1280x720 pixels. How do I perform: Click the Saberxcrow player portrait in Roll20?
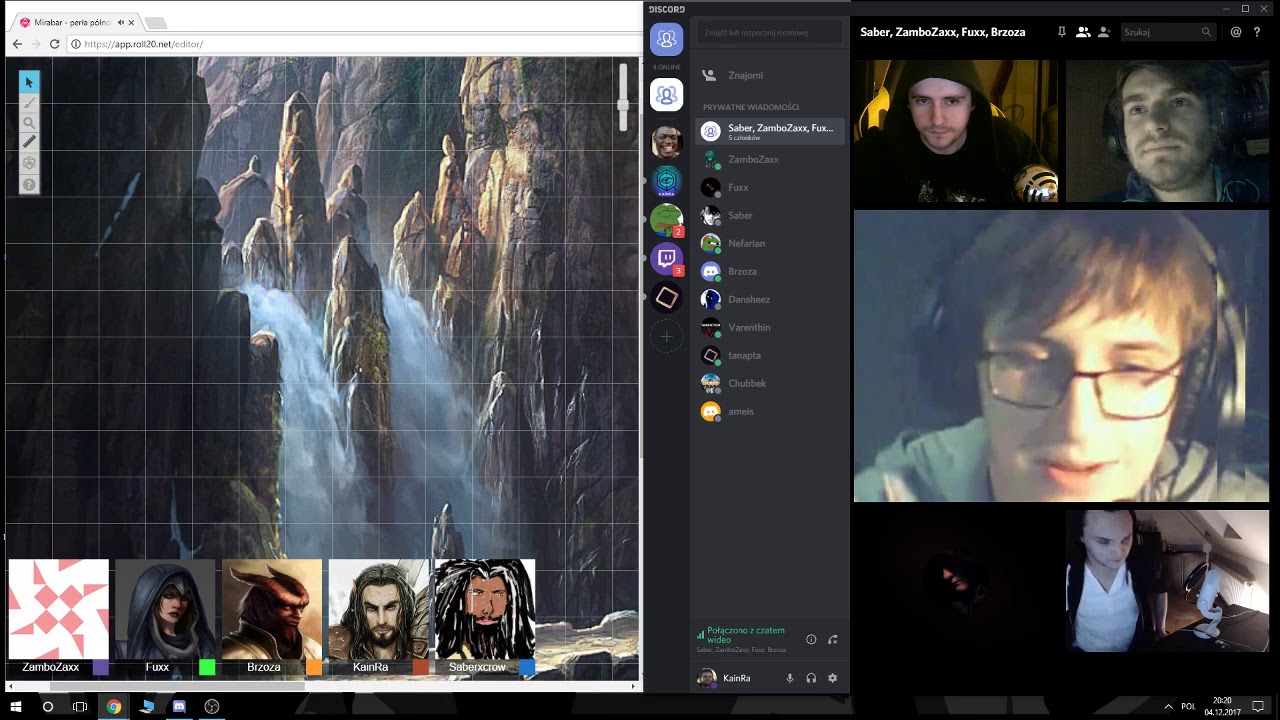(x=485, y=608)
